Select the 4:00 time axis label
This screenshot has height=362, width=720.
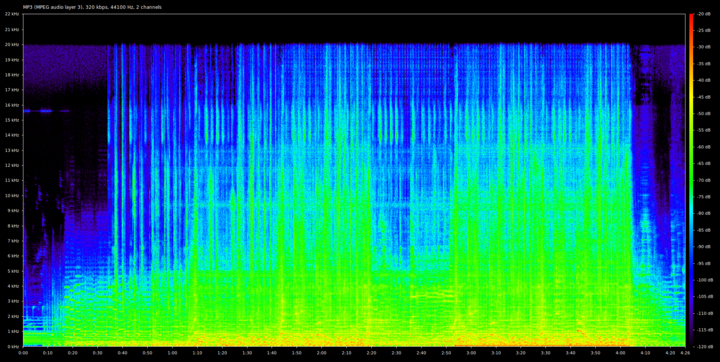[x=620, y=353]
